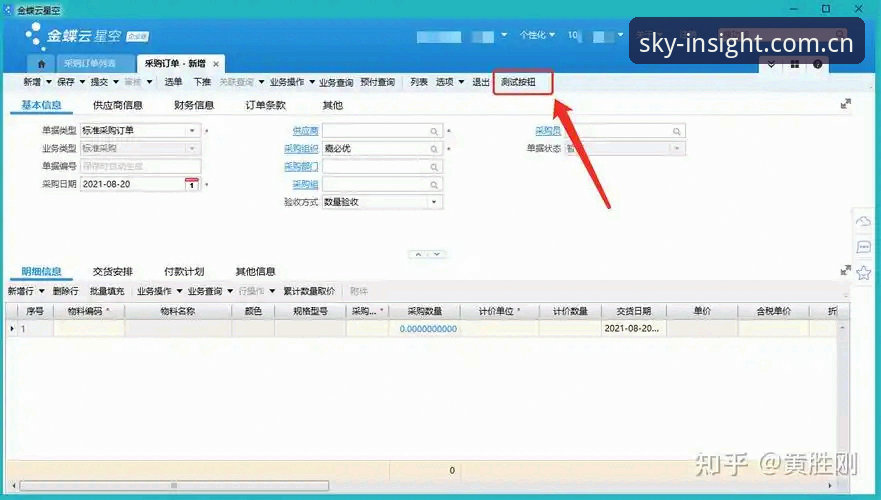Click the 含税单价 column header

coord(774,311)
